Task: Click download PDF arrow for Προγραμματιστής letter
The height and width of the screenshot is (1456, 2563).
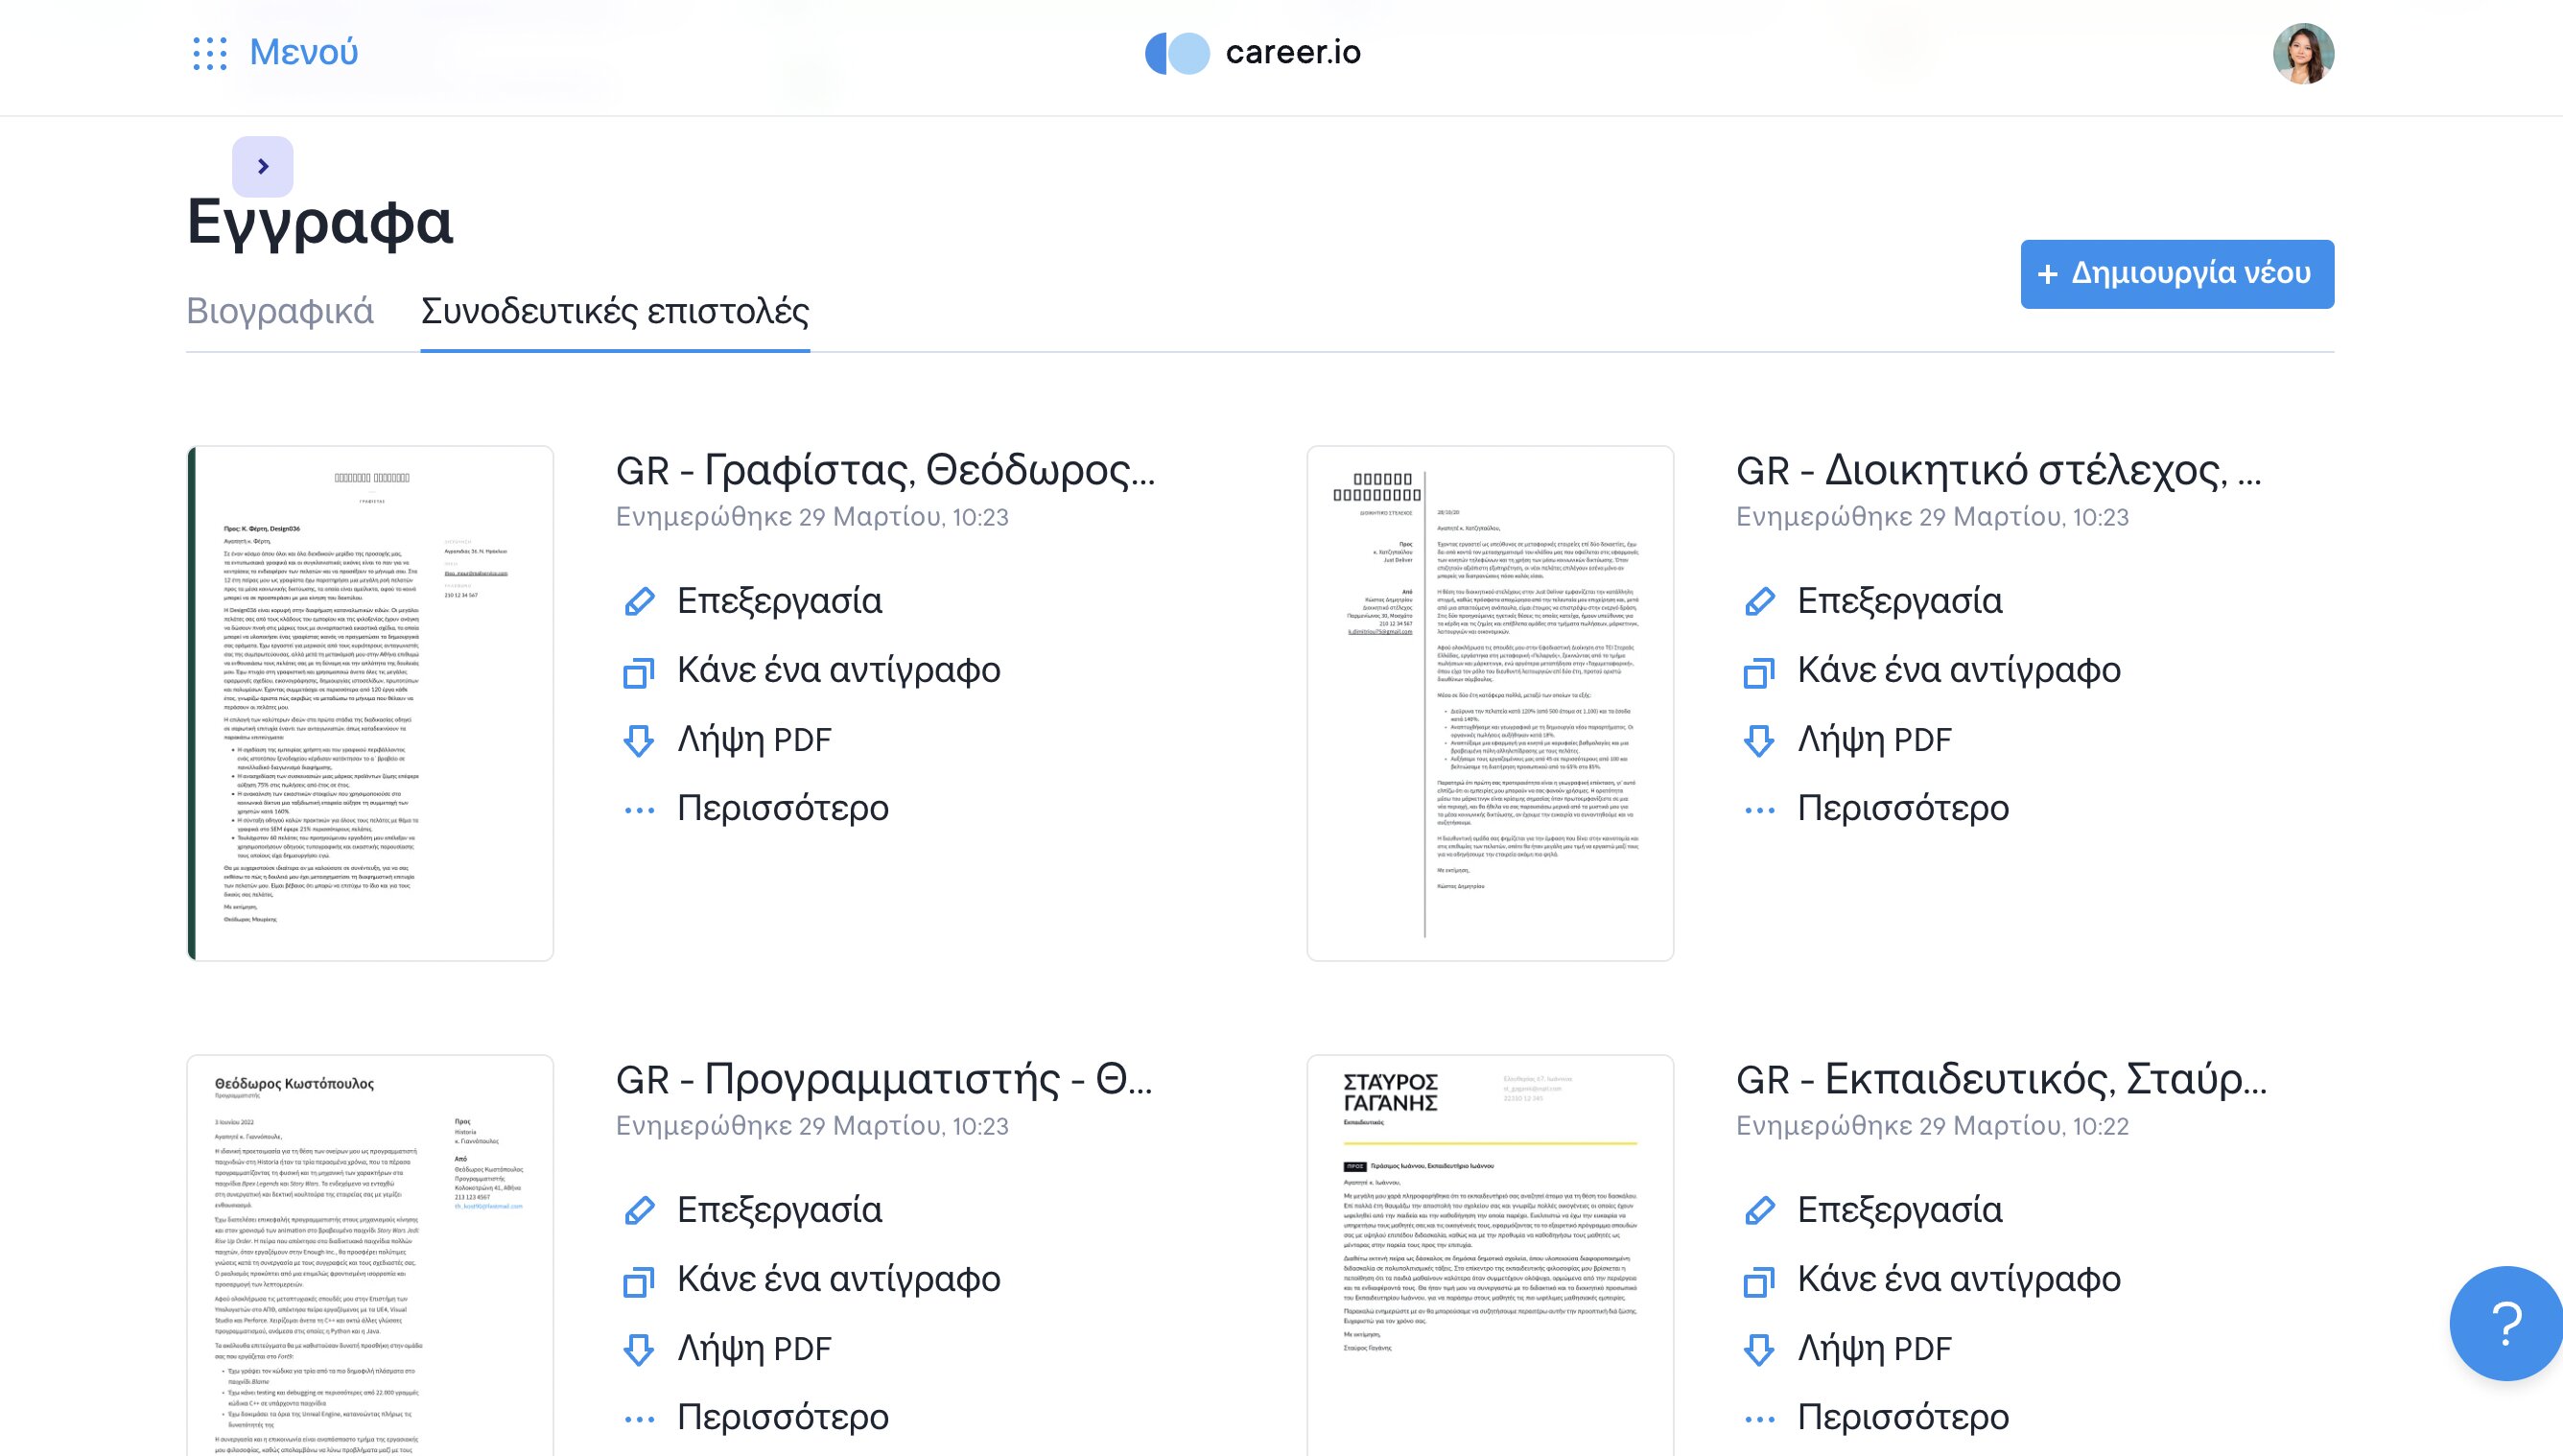Action: coord(639,1349)
